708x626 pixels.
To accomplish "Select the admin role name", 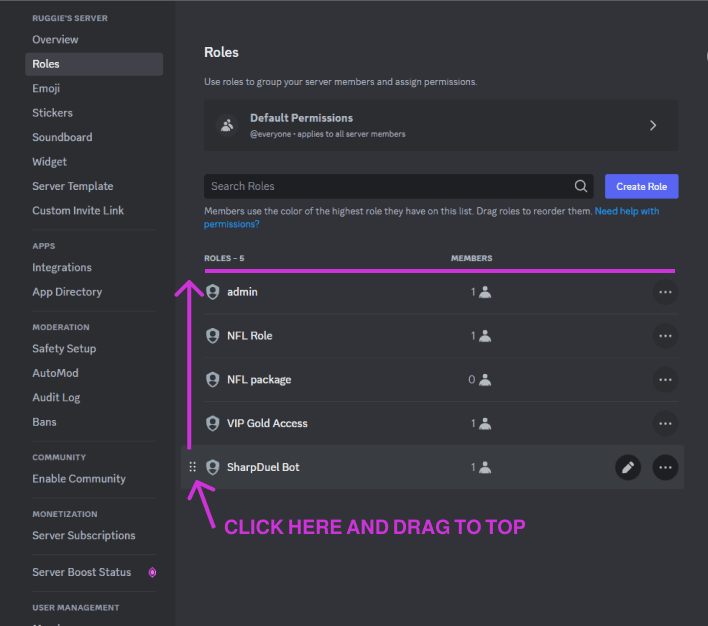I will (x=242, y=292).
